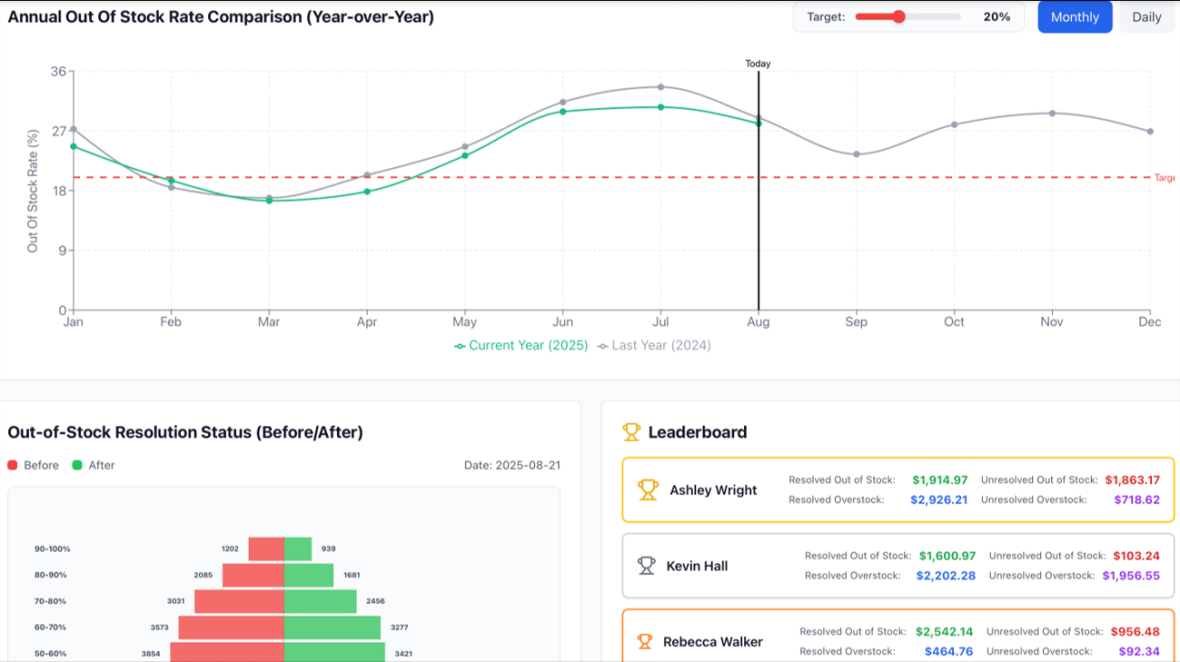The height and width of the screenshot is (662, 1180).
Task: Switch to Daily view
Action: (x=1146, y=17)
